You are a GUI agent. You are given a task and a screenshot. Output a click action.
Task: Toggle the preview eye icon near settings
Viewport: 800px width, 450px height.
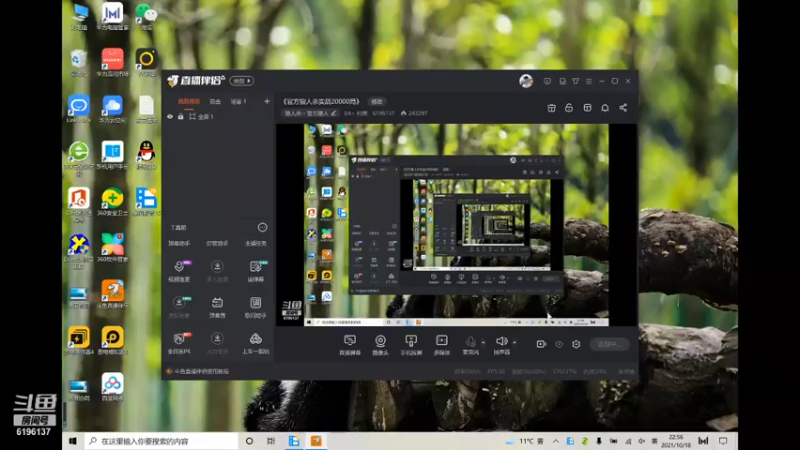[559, 344]
